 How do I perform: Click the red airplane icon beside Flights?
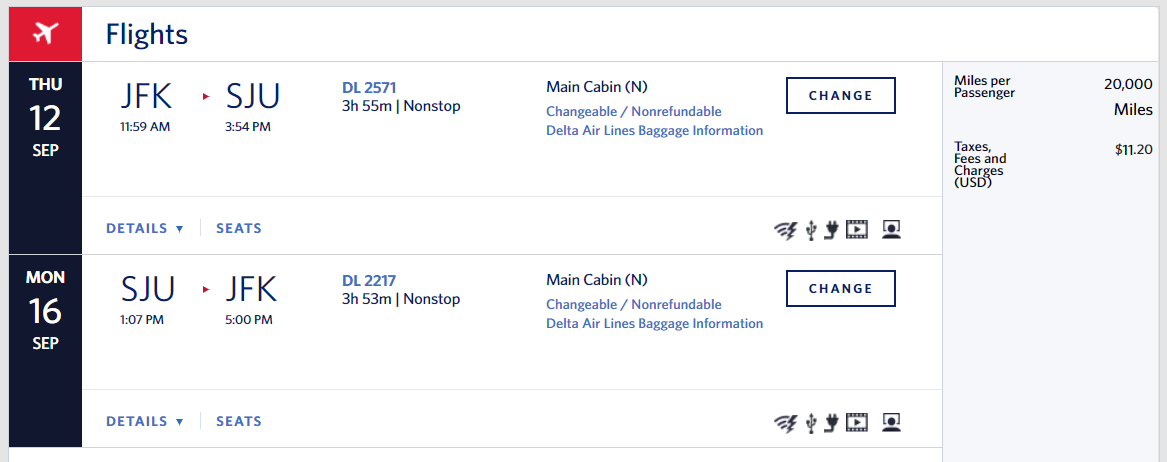(x=45, y=34)
